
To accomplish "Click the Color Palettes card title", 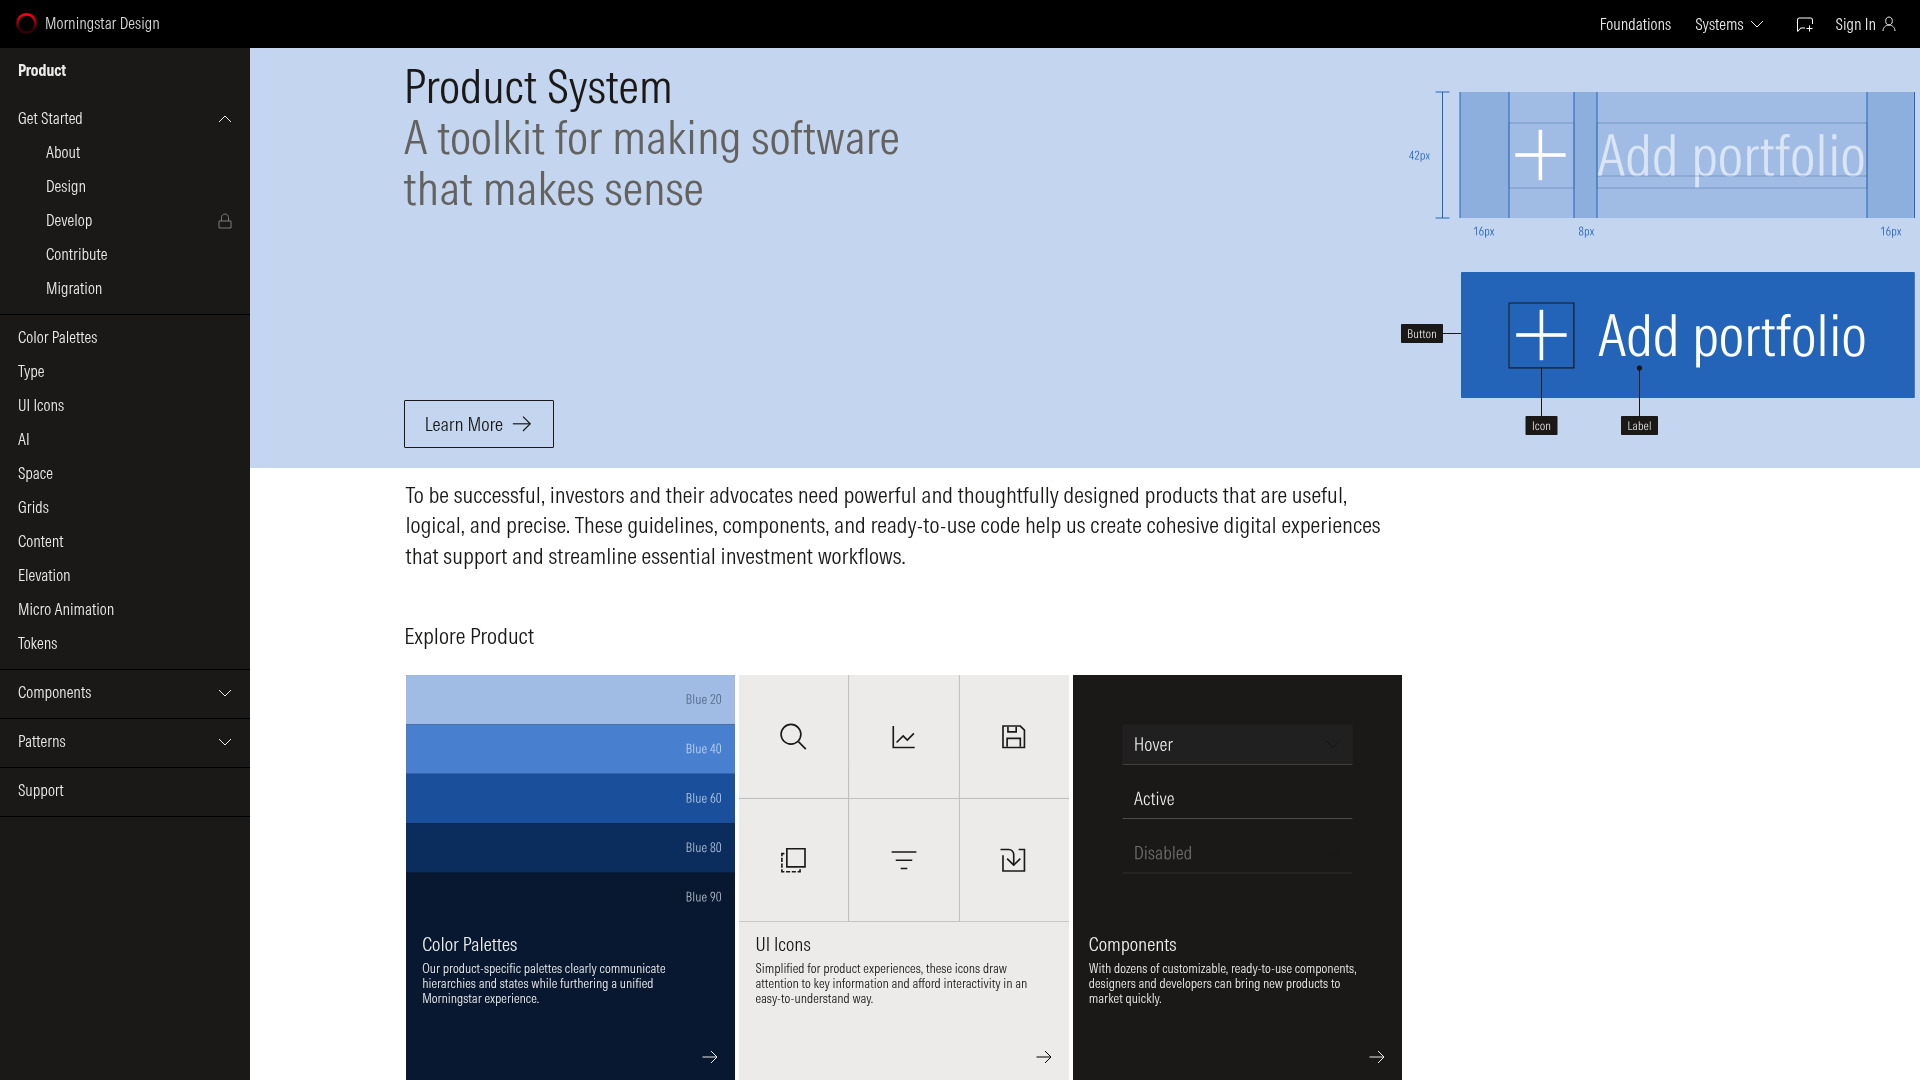I will coord(469,945).
